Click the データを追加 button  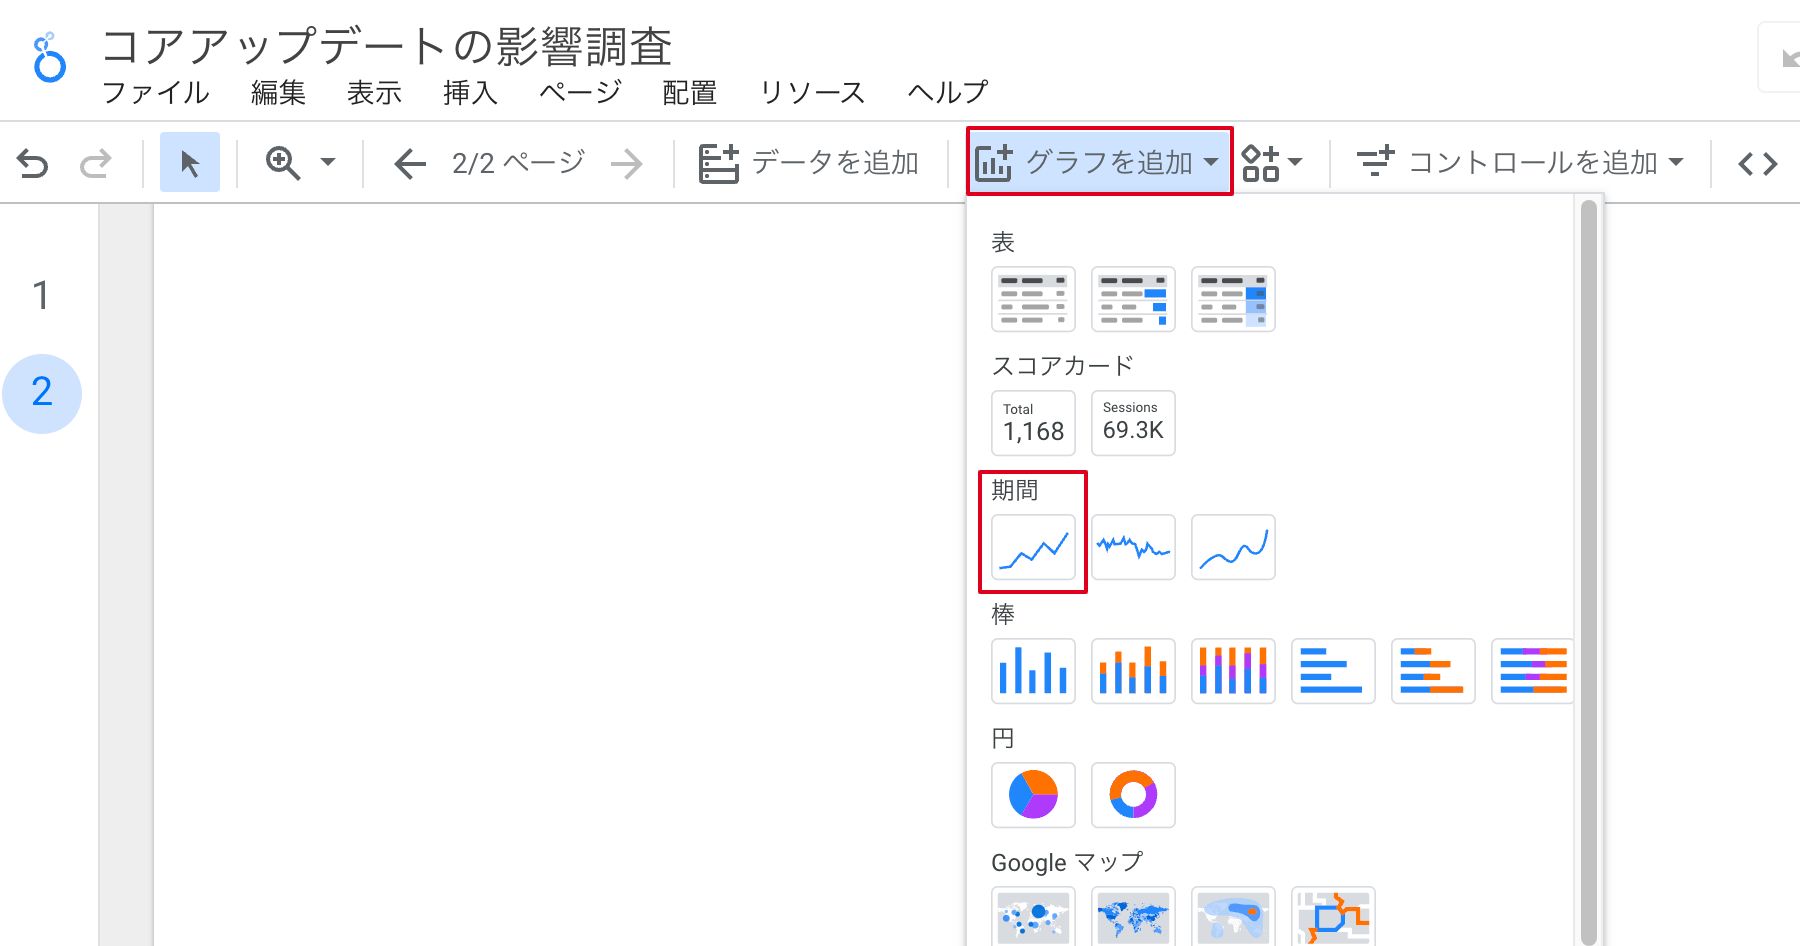[809, 163]
